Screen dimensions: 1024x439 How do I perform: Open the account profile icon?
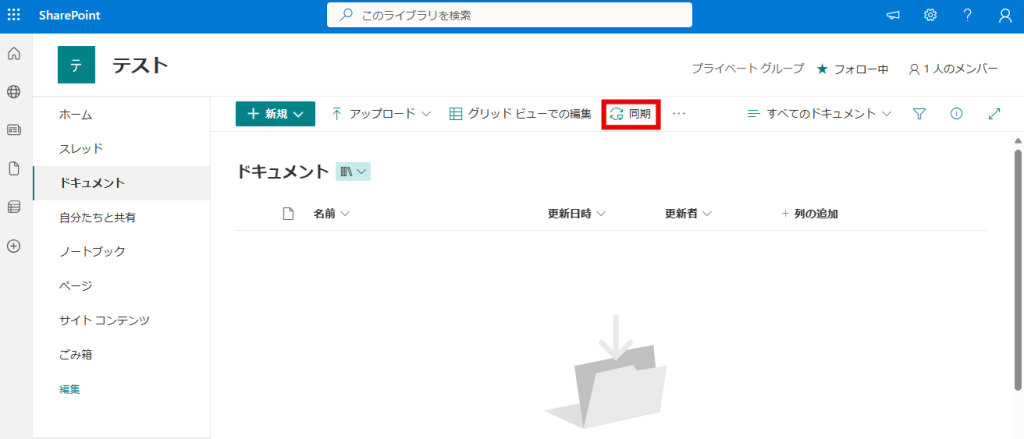1004,16
